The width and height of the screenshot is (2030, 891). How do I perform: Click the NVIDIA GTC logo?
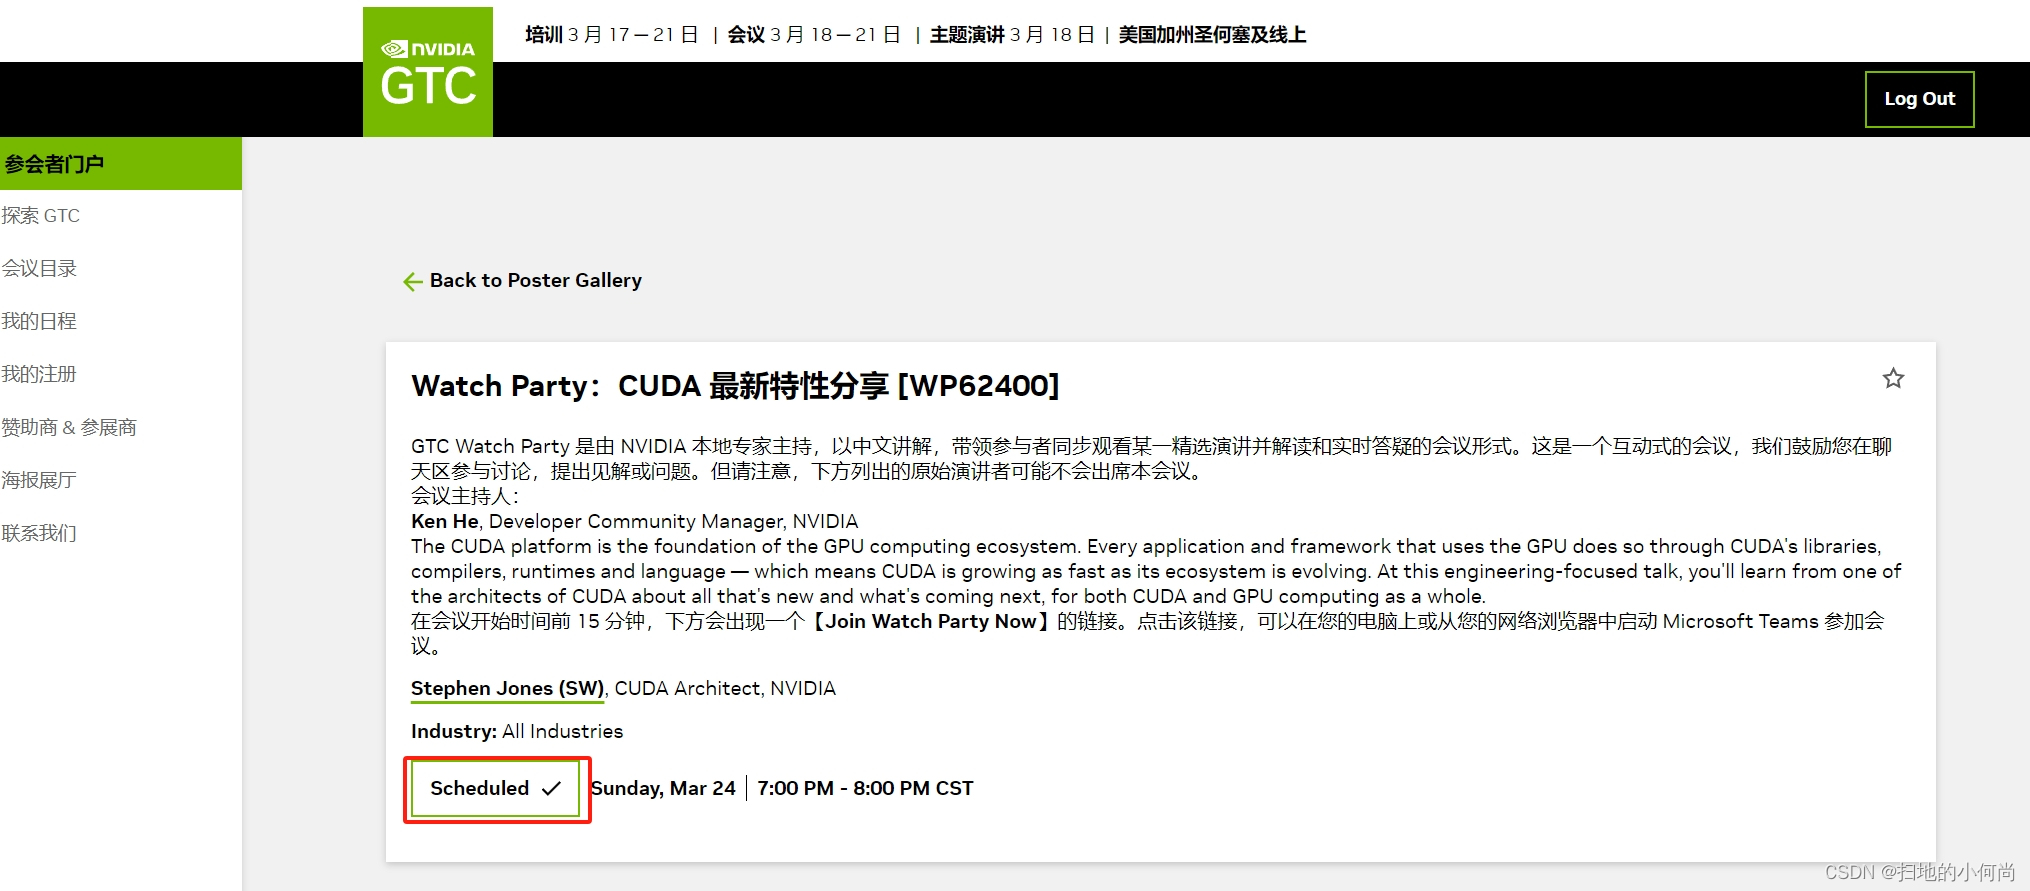coord(428,72)
